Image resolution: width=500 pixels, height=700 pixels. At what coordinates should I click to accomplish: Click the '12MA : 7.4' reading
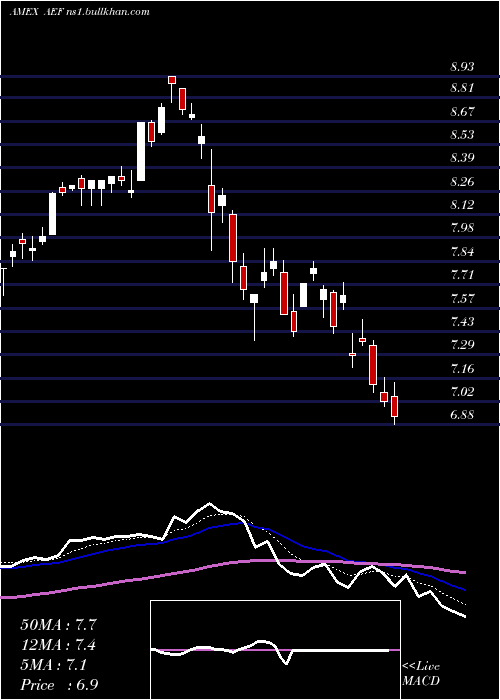coord(58,645)
